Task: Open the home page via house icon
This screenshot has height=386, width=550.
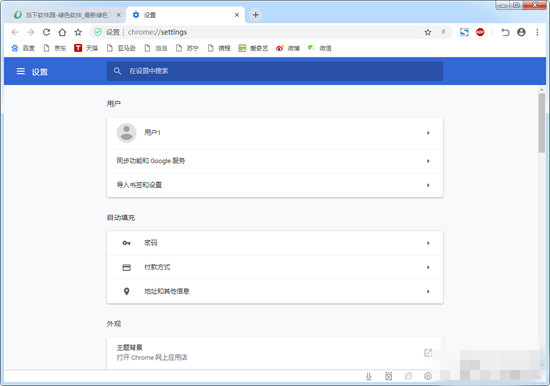Action: [62, 32]
